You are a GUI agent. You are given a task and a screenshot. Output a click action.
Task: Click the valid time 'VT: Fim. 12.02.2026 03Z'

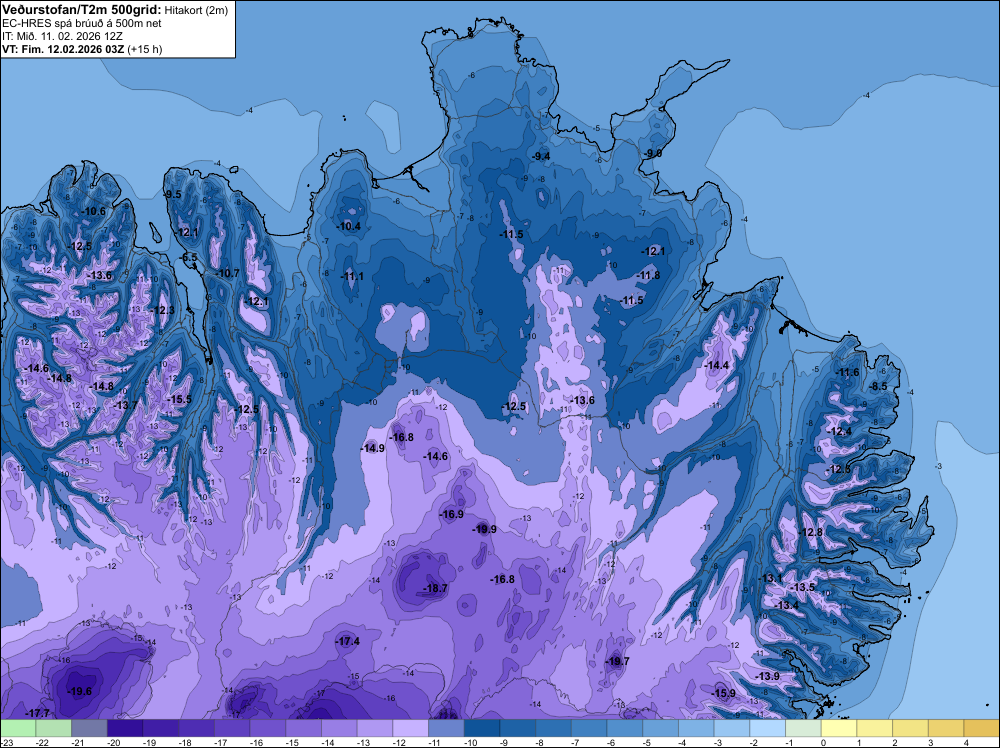coord(64,49)
